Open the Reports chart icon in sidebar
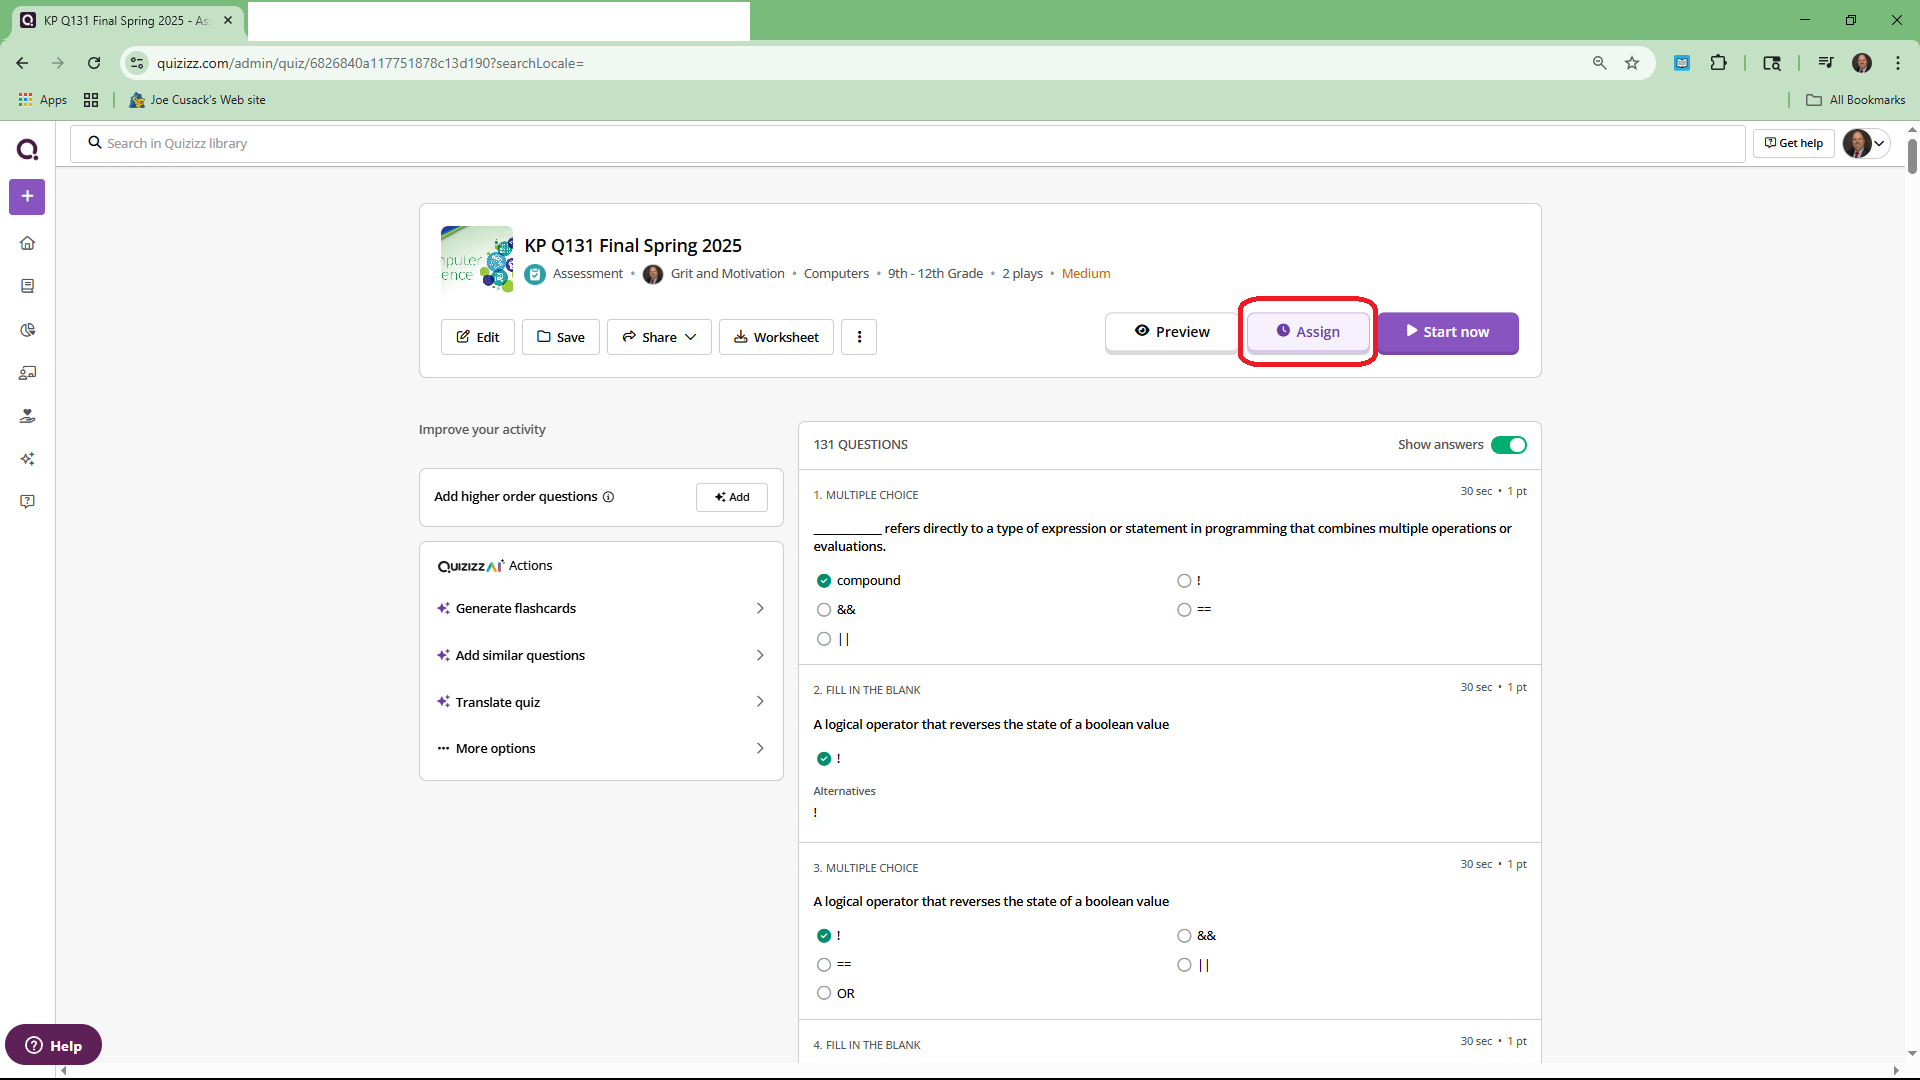 pos(27,330)
